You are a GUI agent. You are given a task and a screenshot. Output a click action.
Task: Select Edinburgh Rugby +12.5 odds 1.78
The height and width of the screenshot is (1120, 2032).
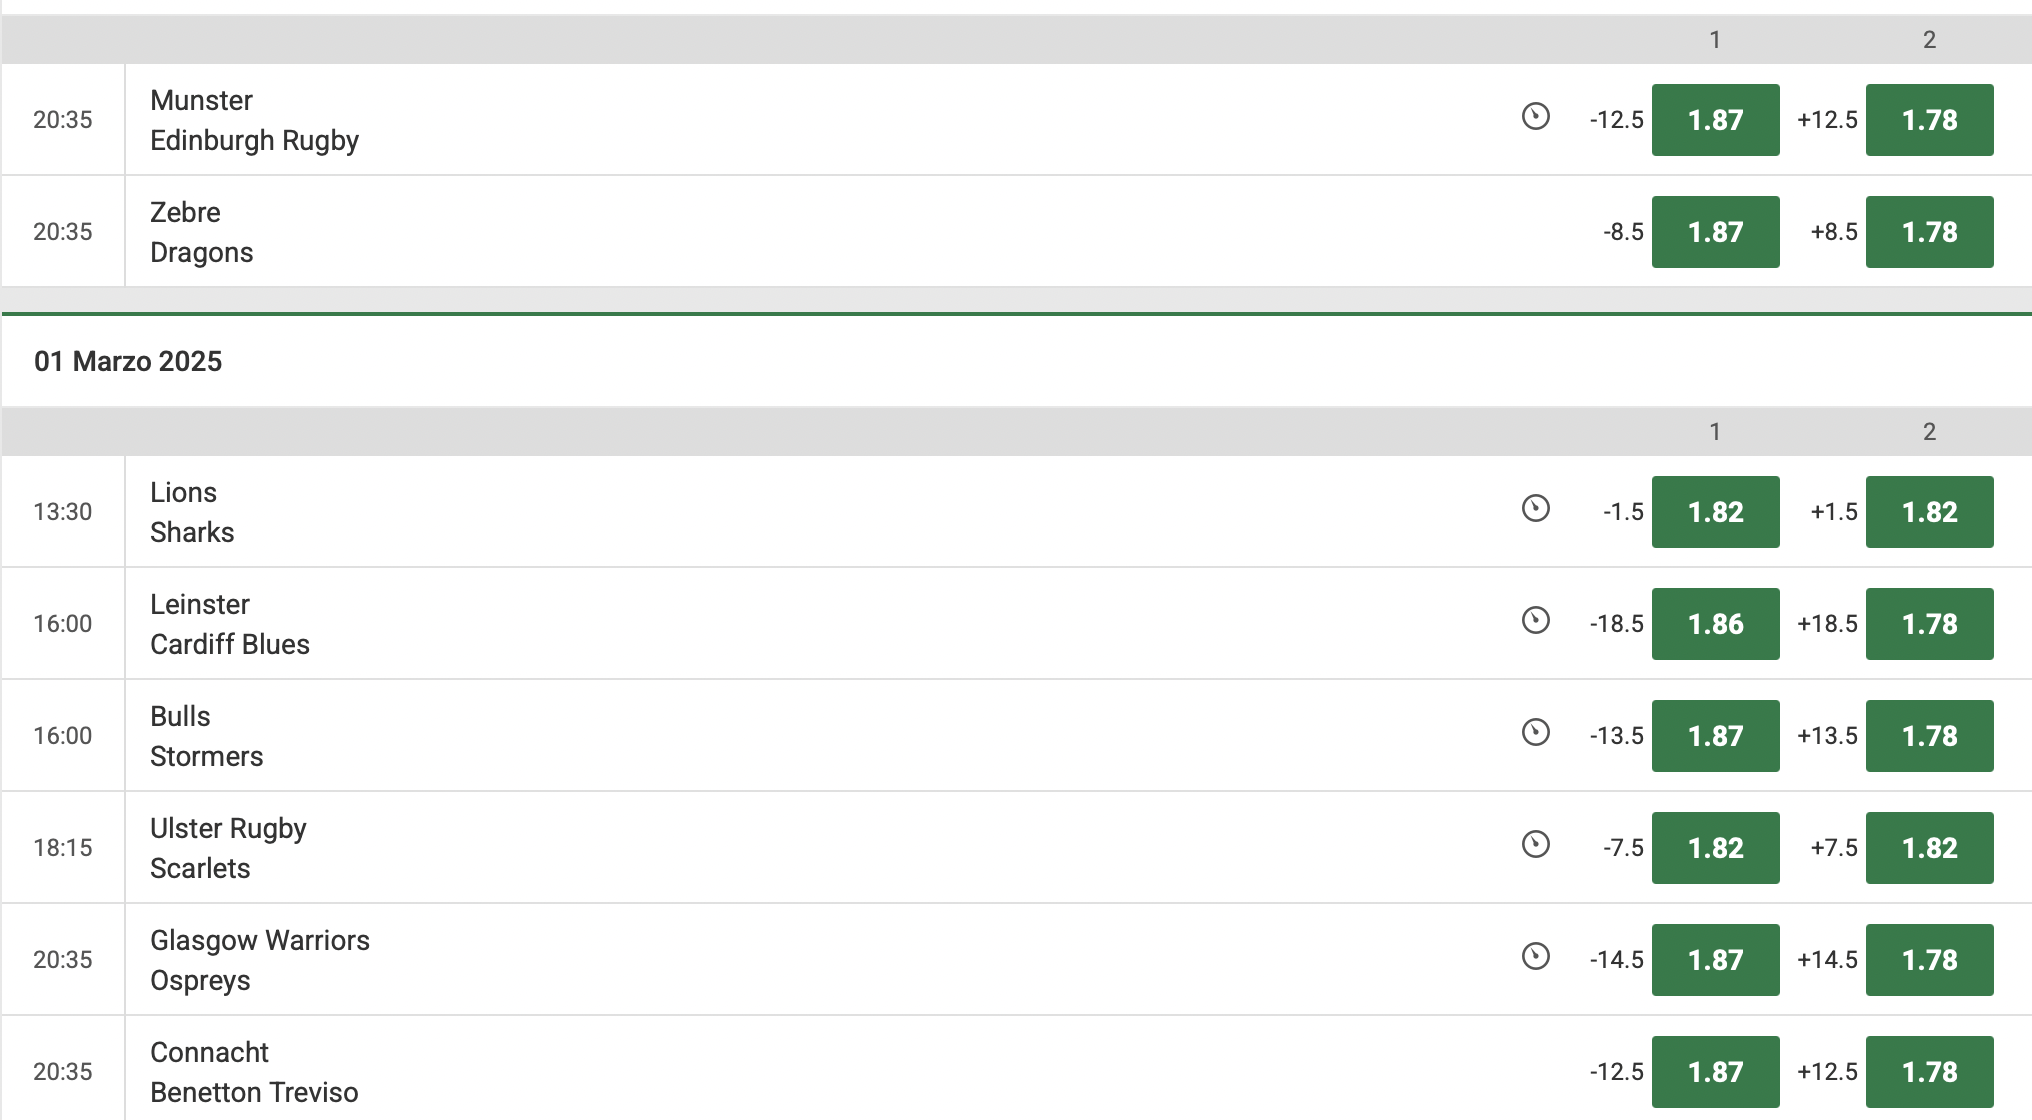(1929, 120)
